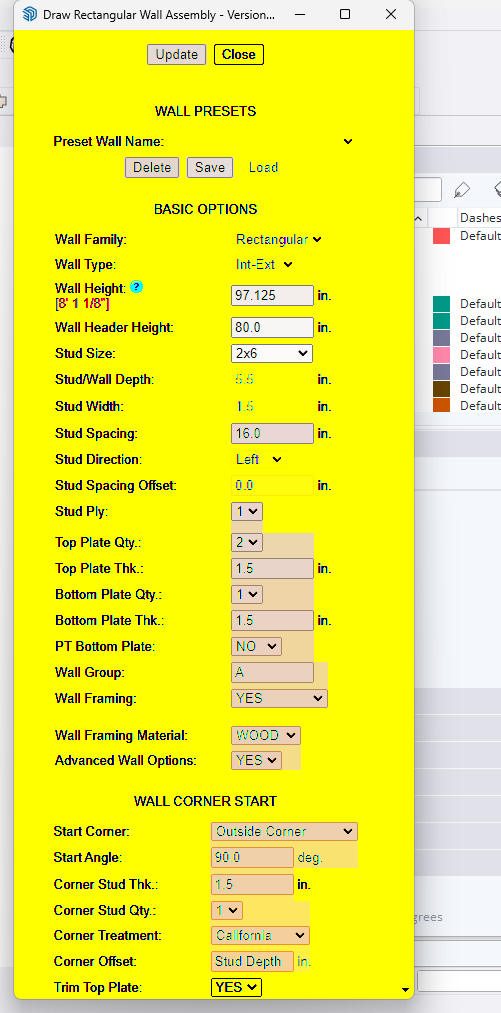Click the Save preset button

[210, 167]
